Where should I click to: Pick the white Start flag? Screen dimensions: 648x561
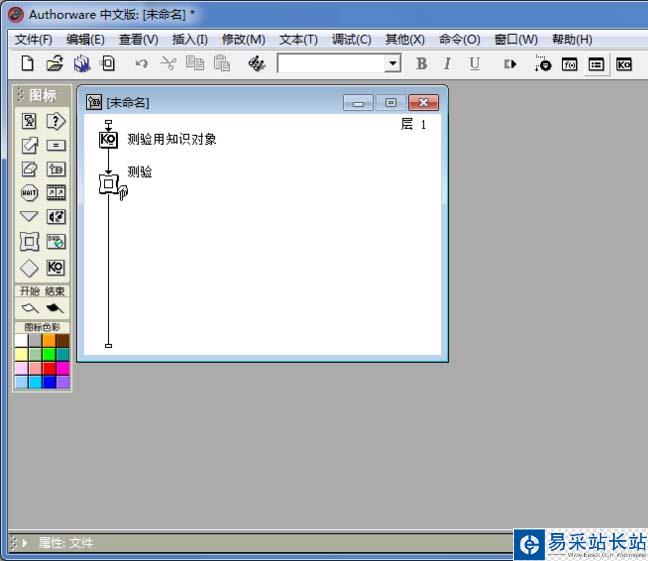point(30,308)
